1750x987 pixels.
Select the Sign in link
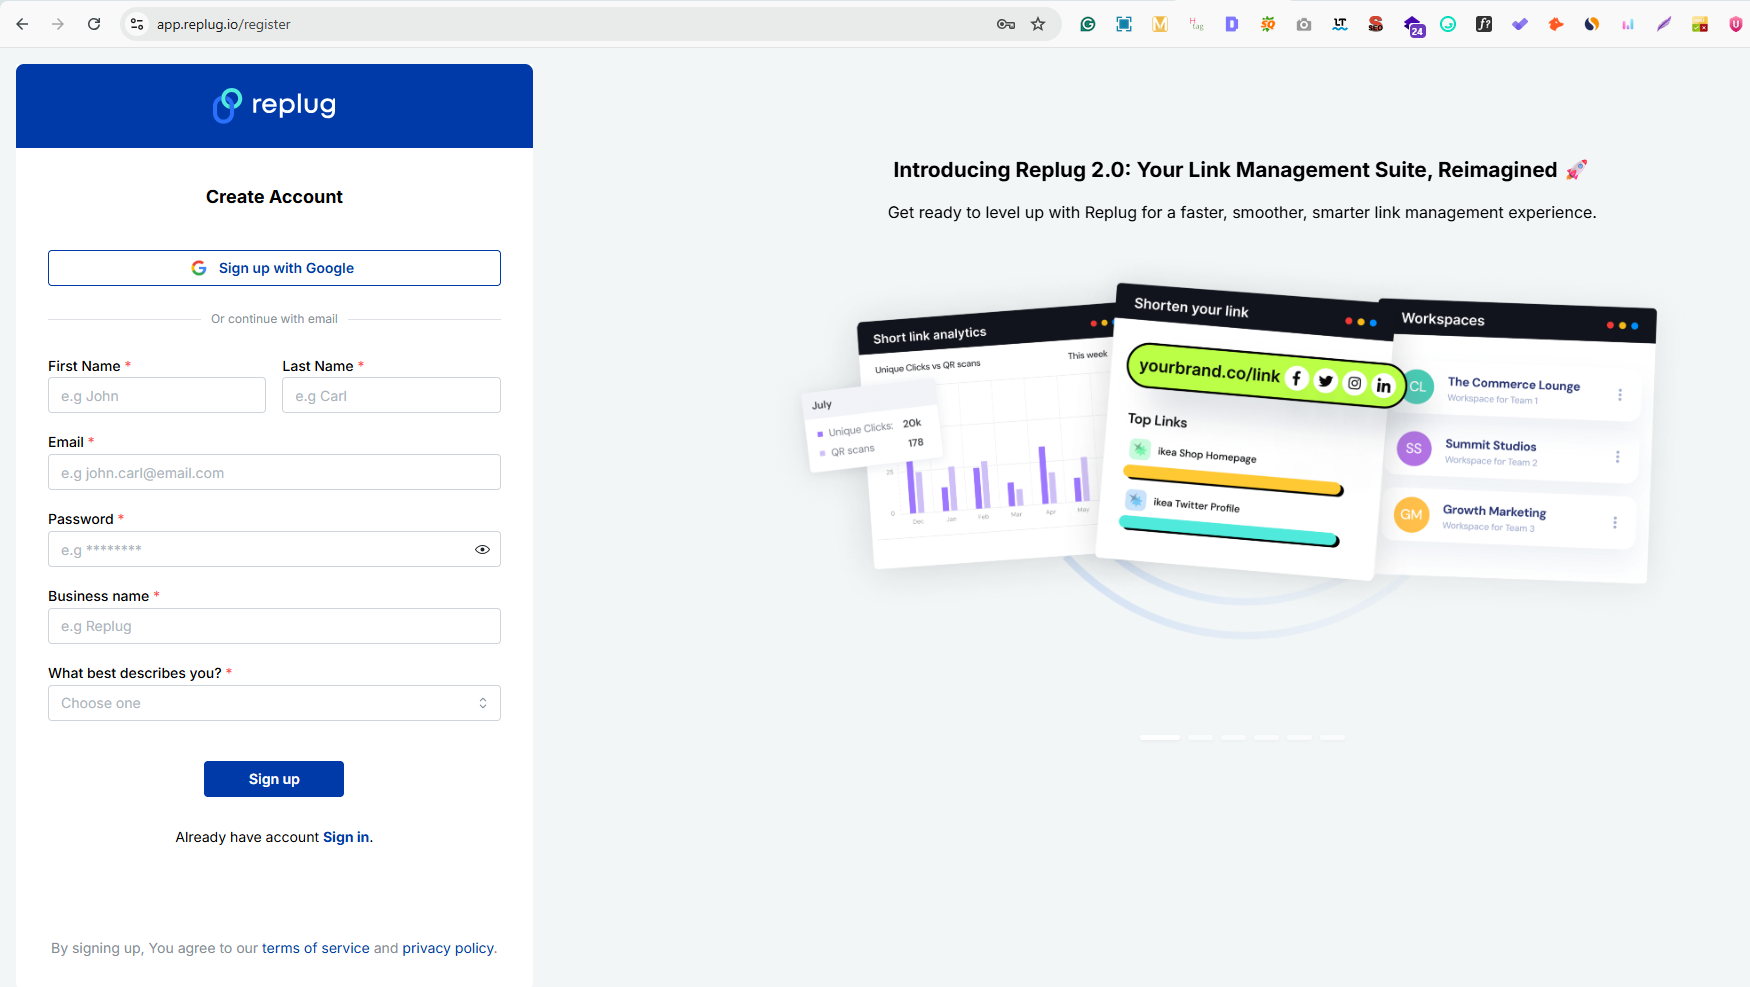point(345,836)
